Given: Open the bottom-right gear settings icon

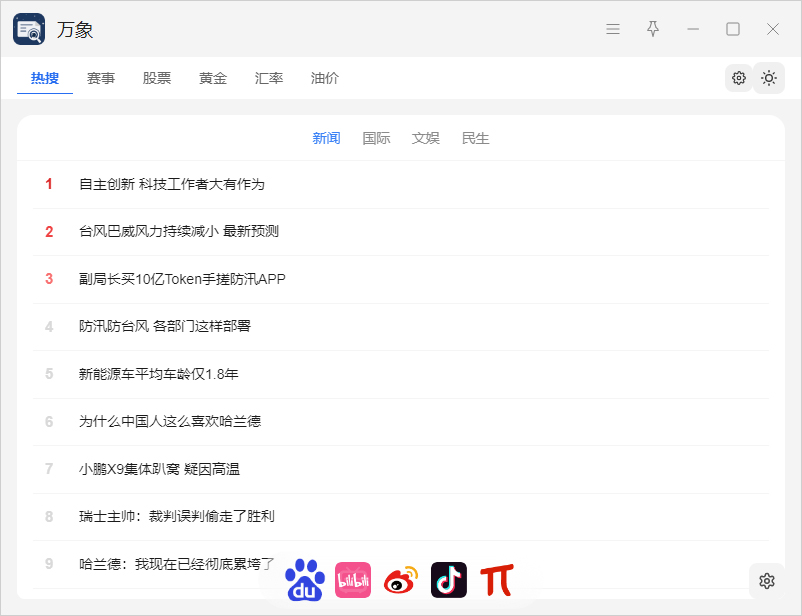Looking at the screenshot, I should (x=767, y=581).
